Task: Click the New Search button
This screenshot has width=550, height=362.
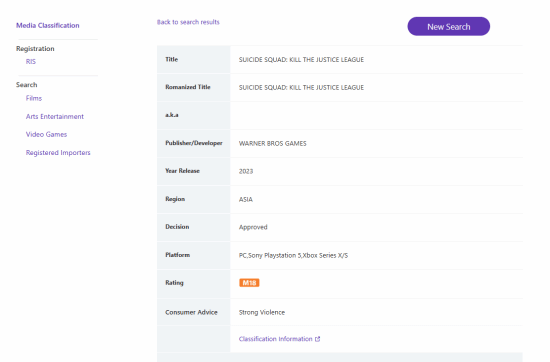Action: 449,26
